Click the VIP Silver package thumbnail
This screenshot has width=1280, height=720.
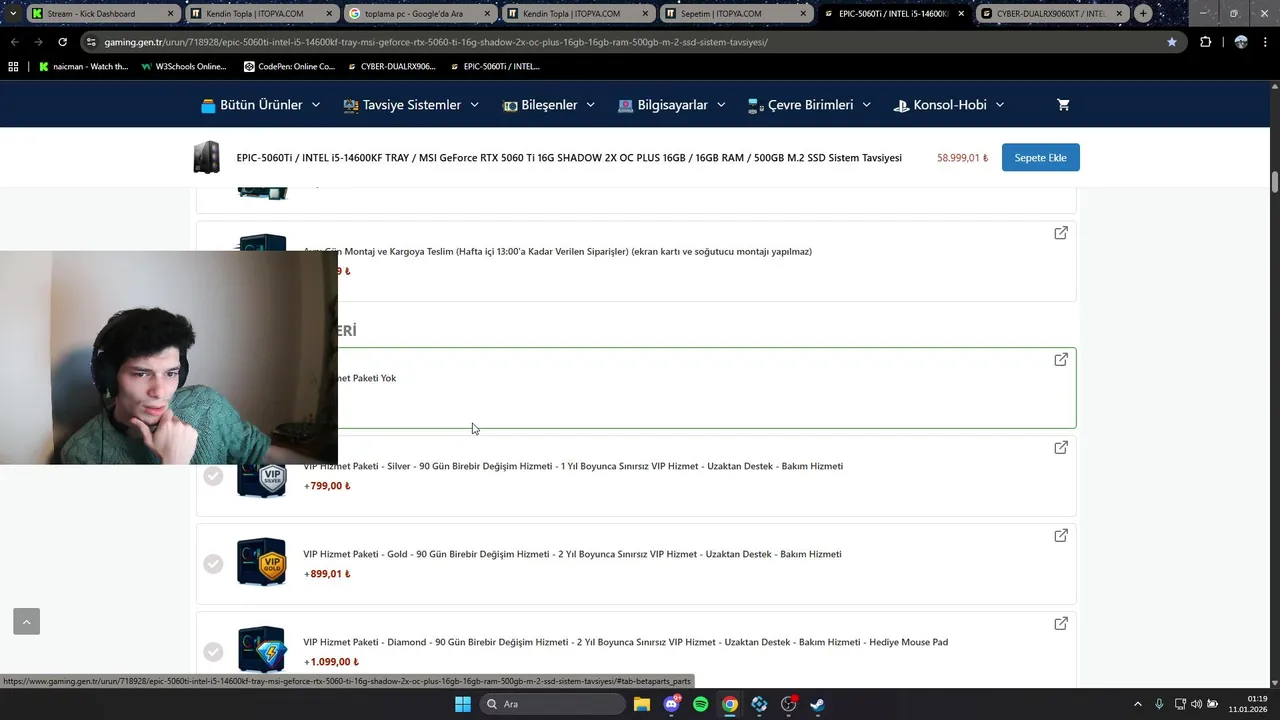(262, 476)
